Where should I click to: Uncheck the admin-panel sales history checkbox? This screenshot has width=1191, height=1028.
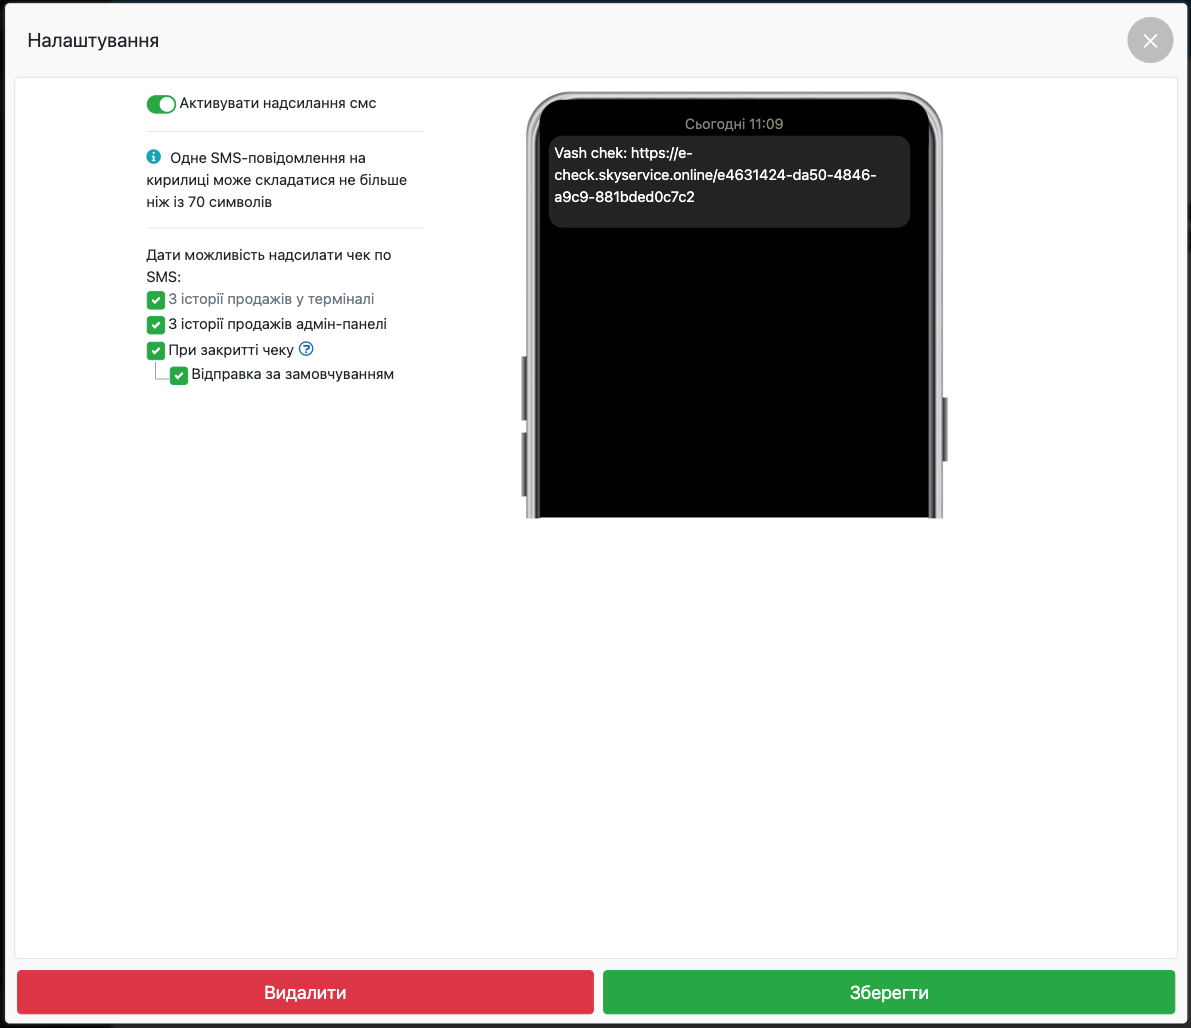coord(156,325)
